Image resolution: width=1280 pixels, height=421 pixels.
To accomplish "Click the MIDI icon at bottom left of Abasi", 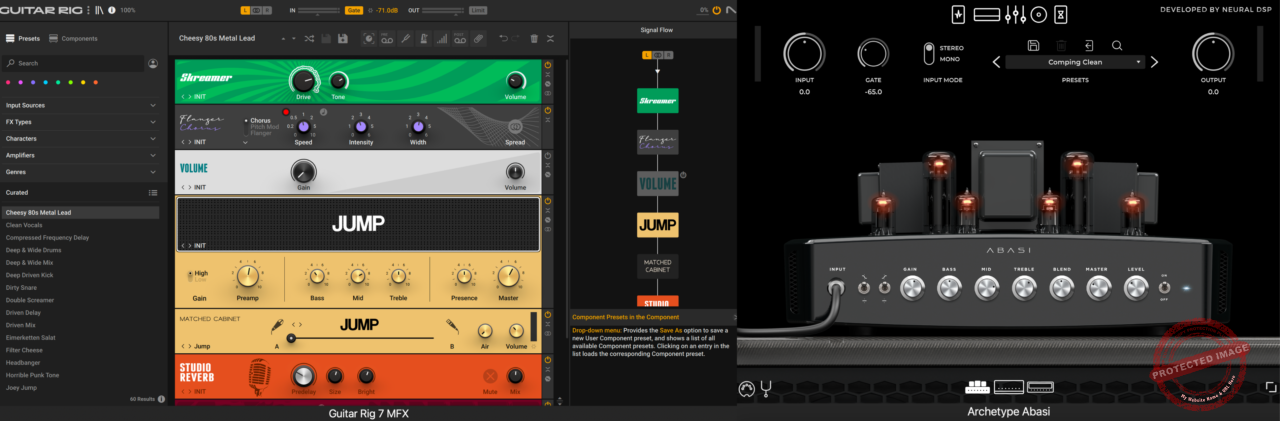I will 745,388.
